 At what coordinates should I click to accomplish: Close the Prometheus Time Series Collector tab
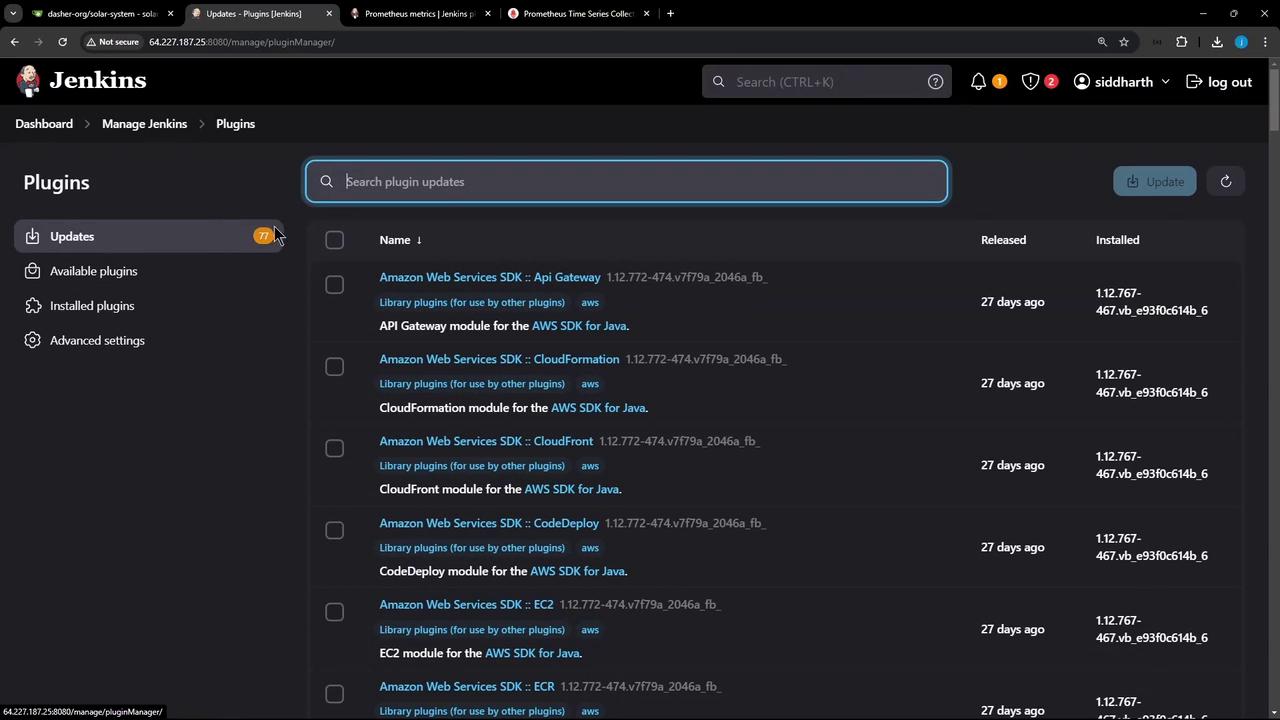[x=646, y=14]
